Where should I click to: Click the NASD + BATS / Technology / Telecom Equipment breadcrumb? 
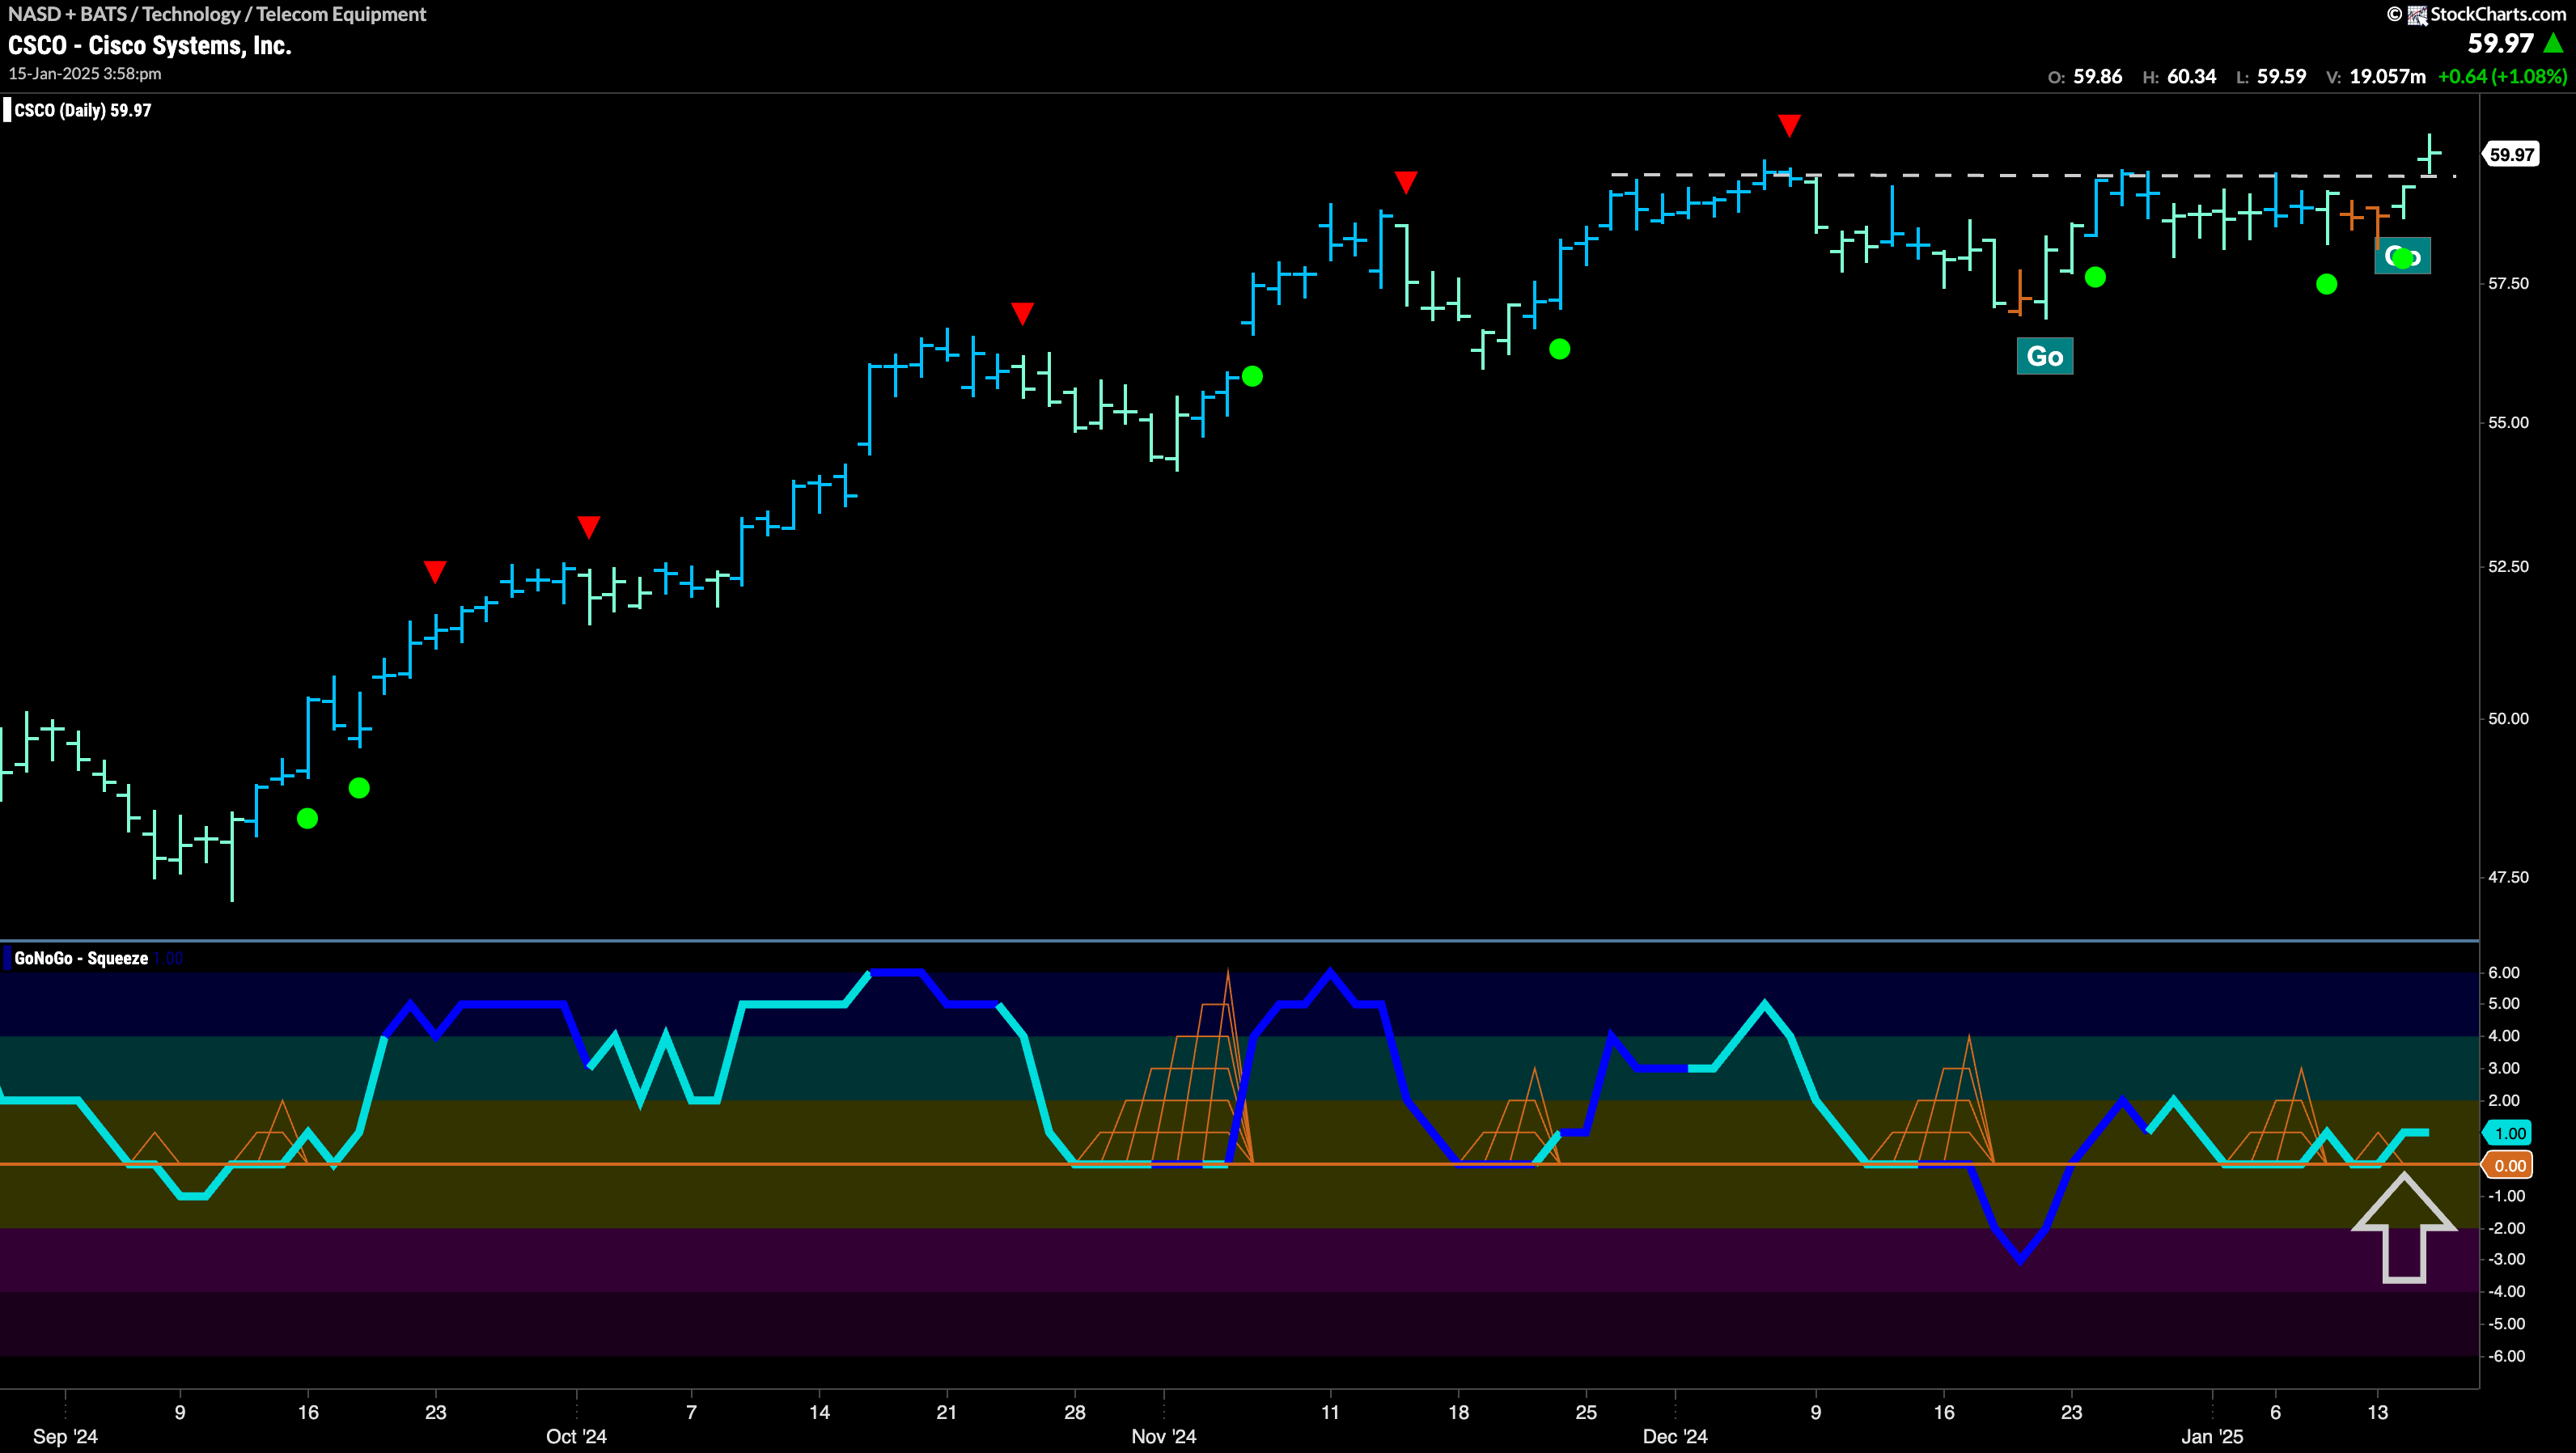click(217, 14)
